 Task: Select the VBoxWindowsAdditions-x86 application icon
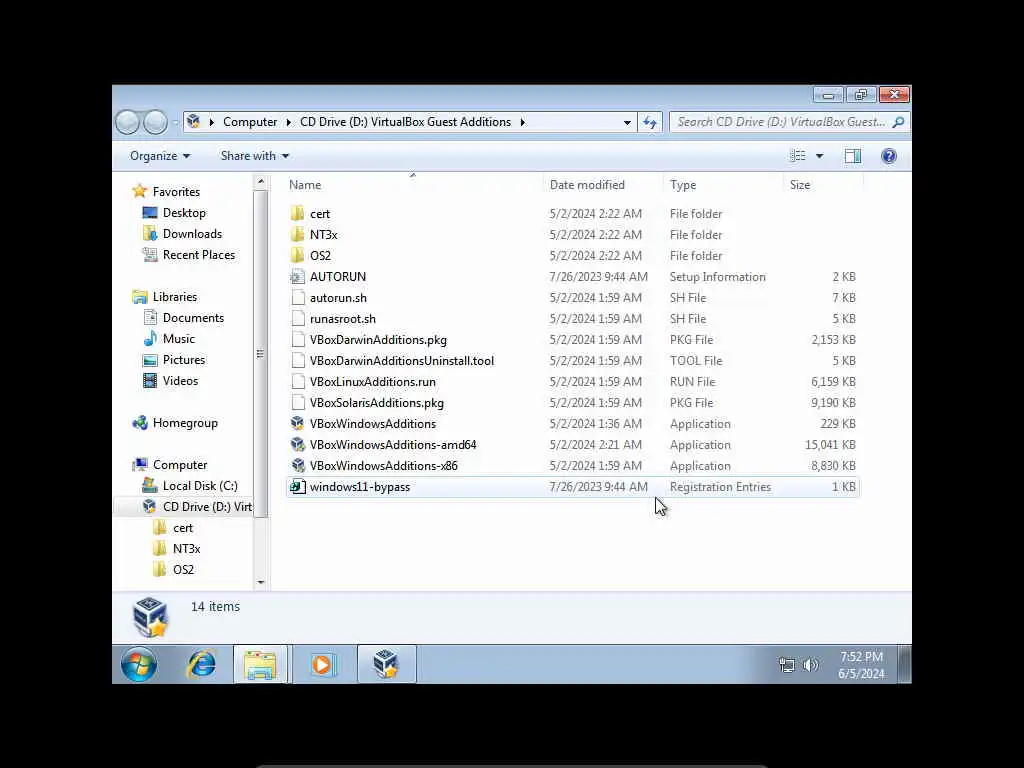point(297,466)
